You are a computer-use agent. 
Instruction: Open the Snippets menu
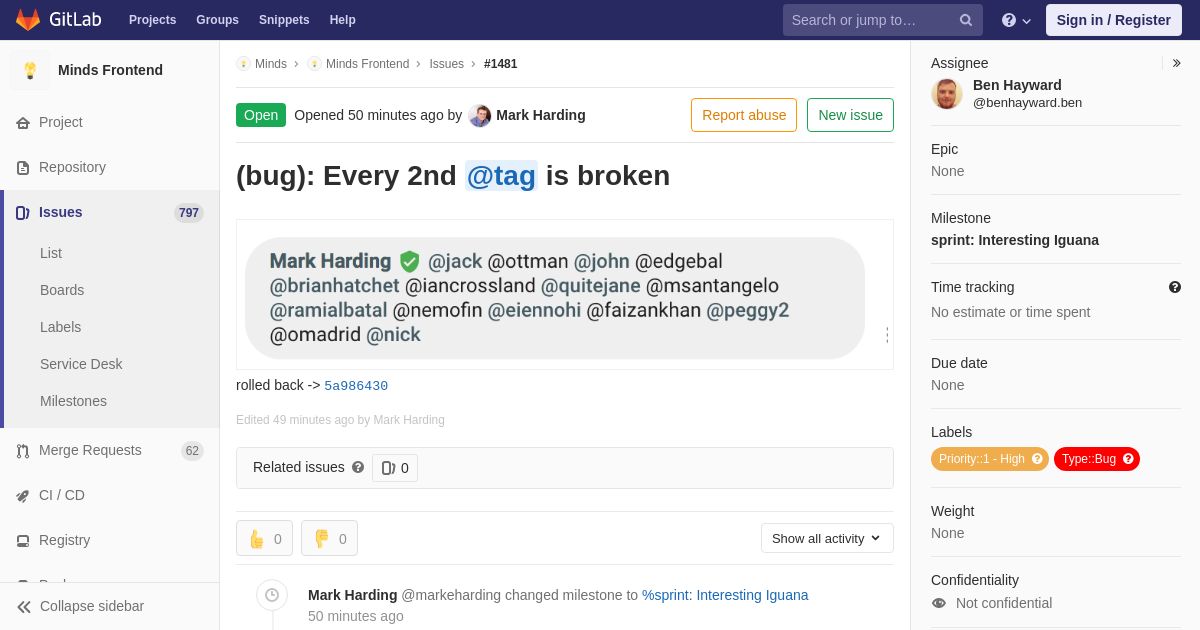click(284, 20)
